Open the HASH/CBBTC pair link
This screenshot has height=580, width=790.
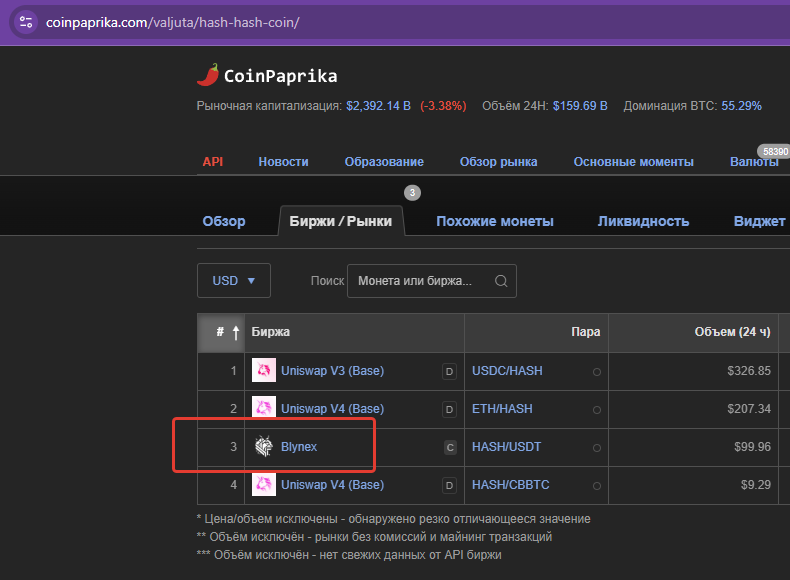coord(510,485)
